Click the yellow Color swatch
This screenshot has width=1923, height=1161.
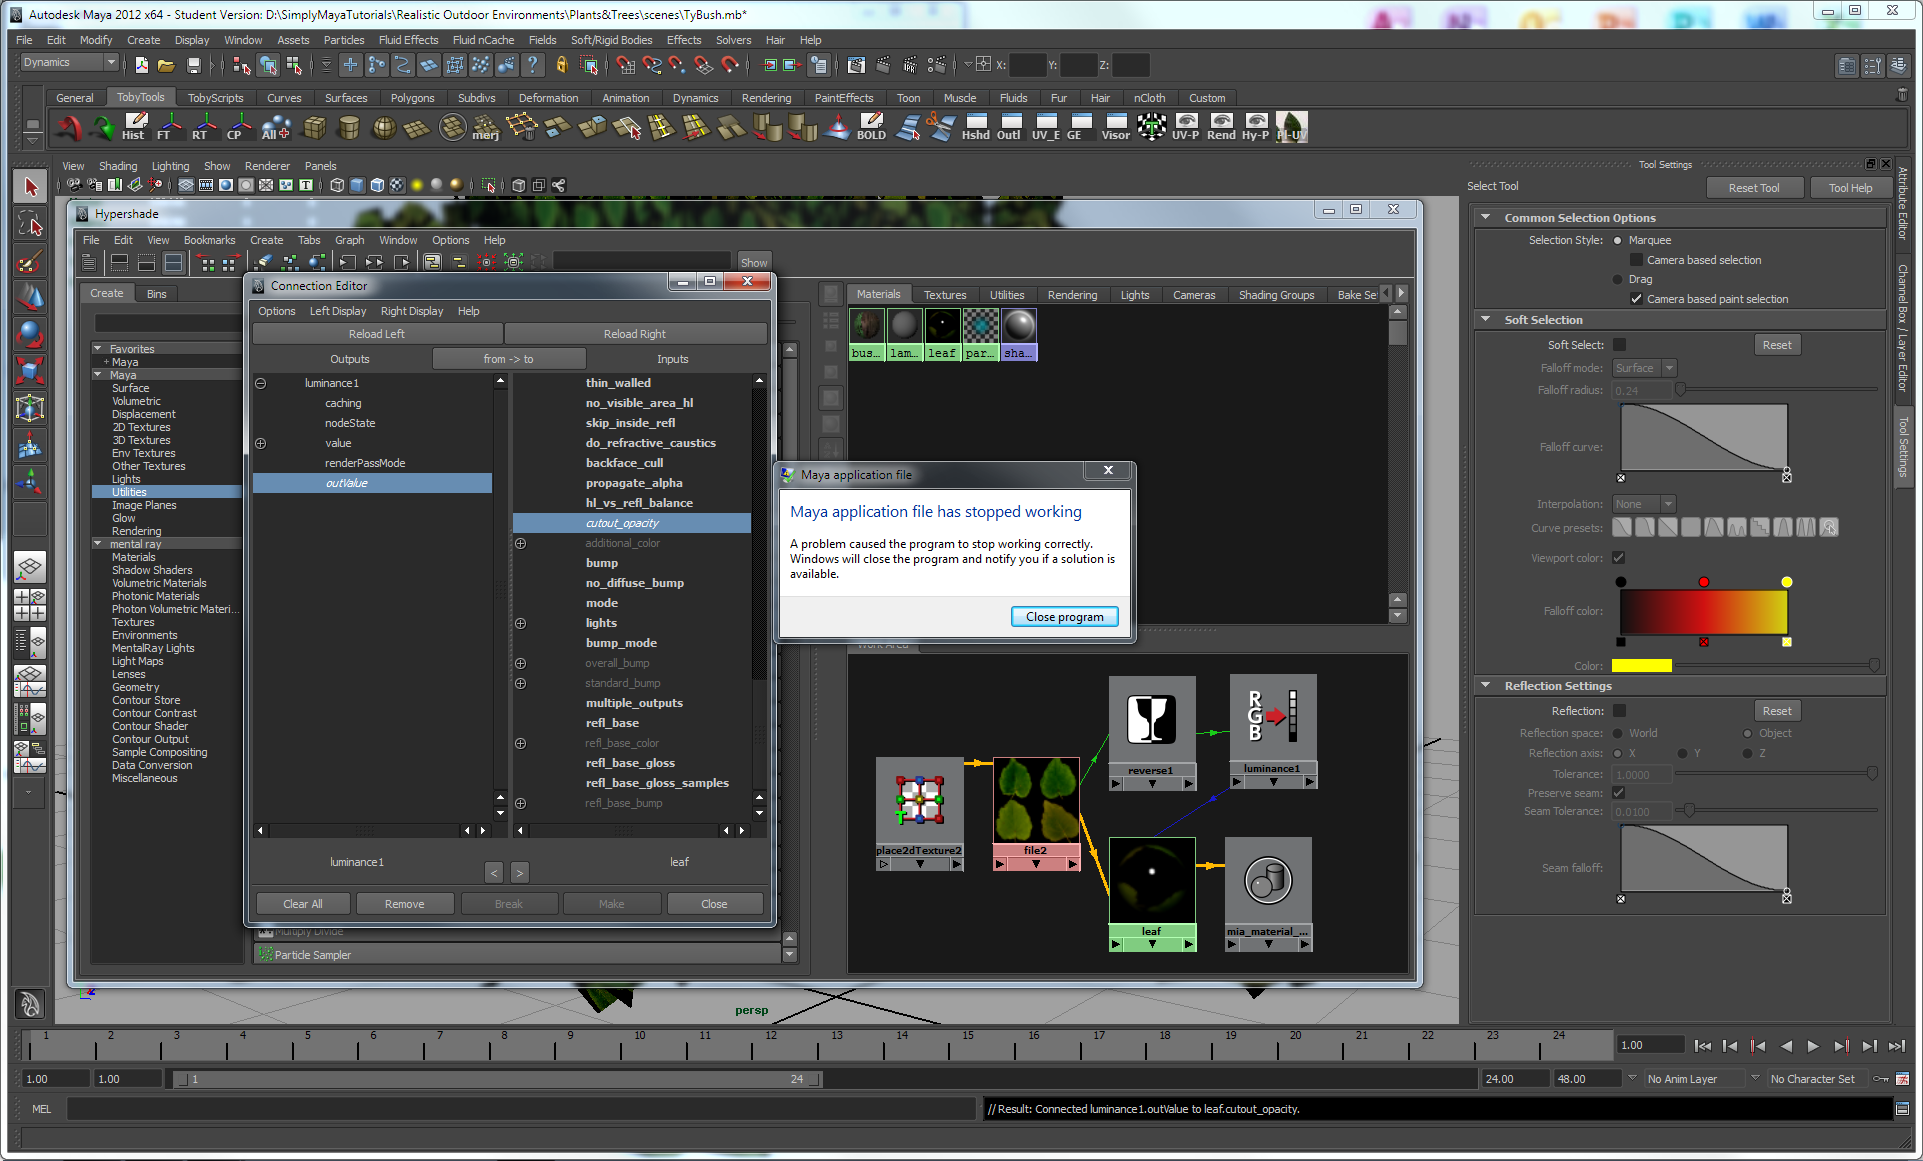click(1641, 666)
